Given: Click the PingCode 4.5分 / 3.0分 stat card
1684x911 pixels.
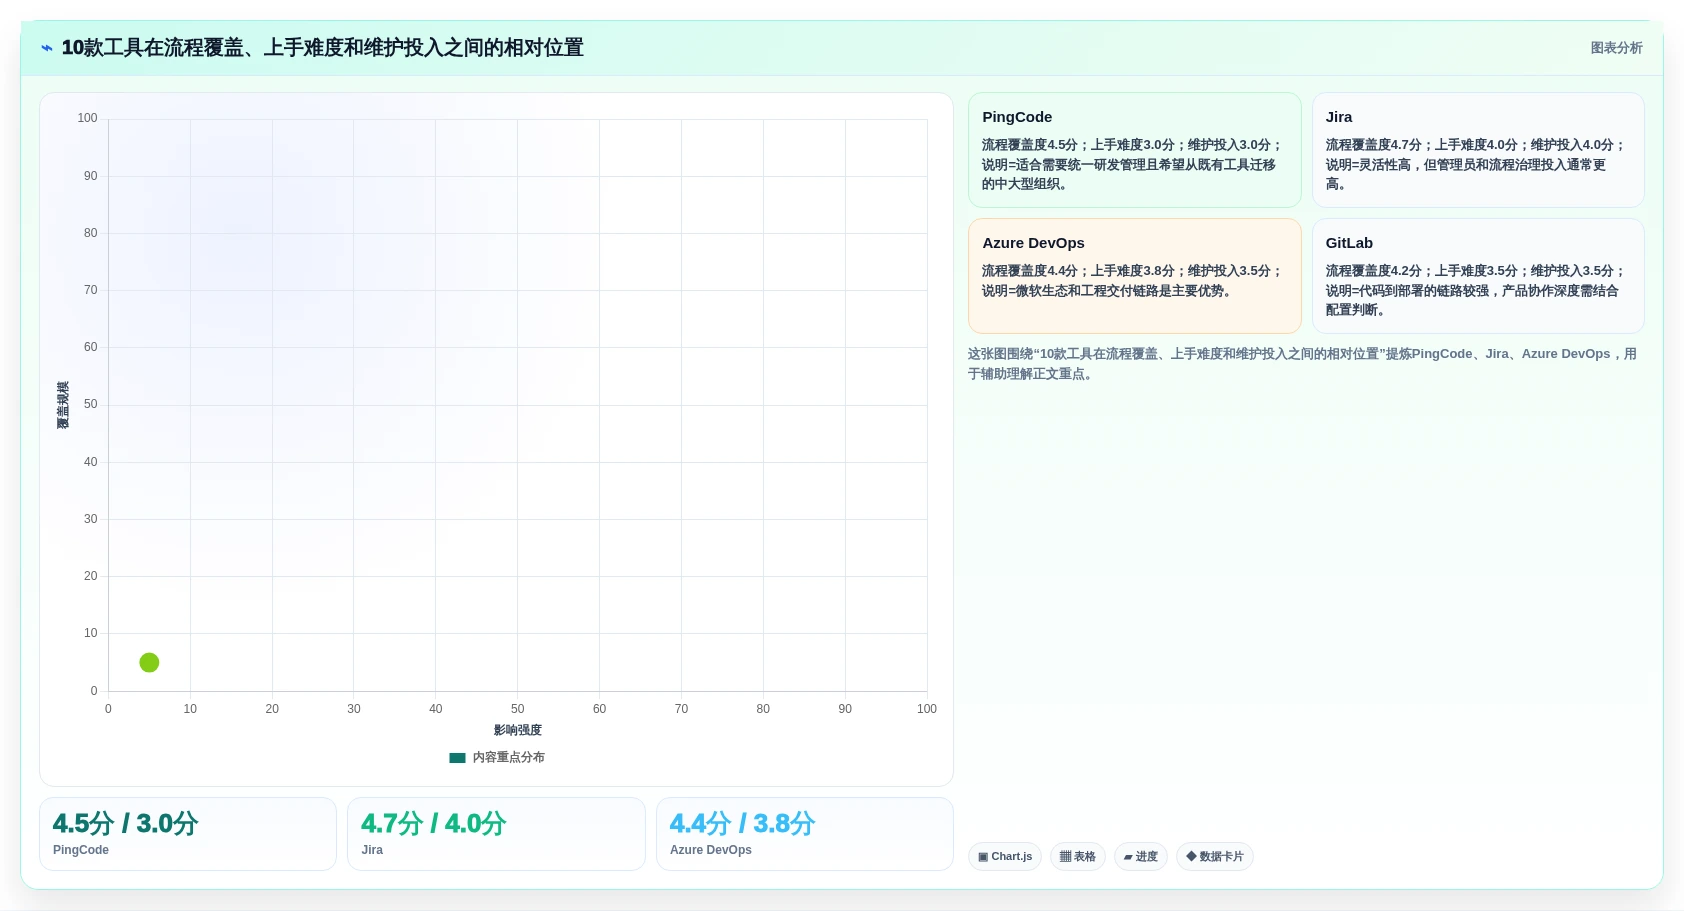Looking at the screenshot, I should pyautogui.click(x=188, y=834).
